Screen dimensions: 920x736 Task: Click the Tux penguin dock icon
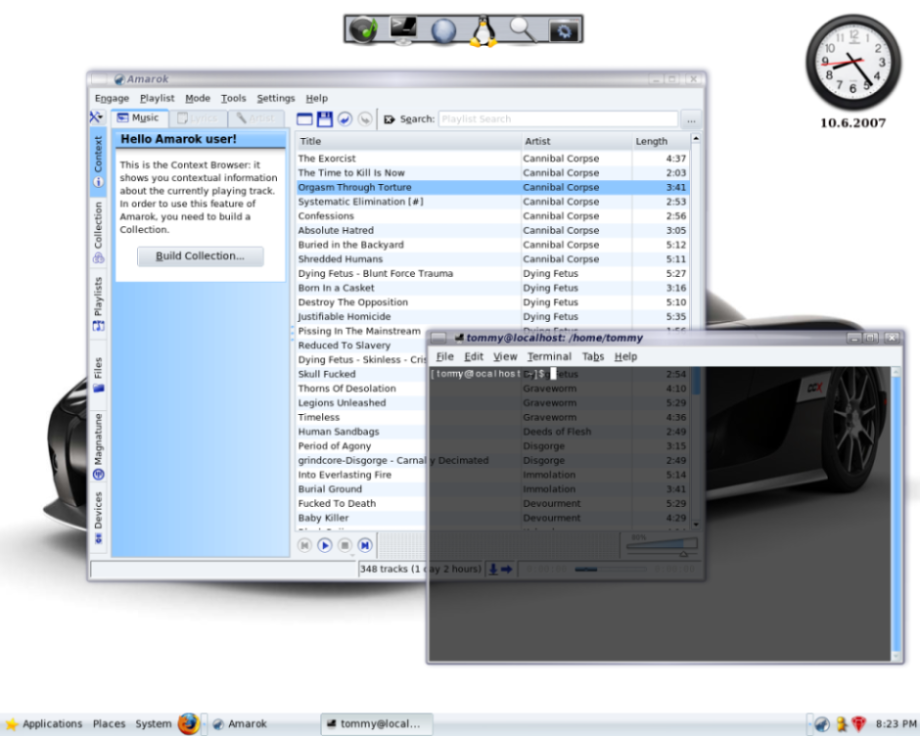483,31
